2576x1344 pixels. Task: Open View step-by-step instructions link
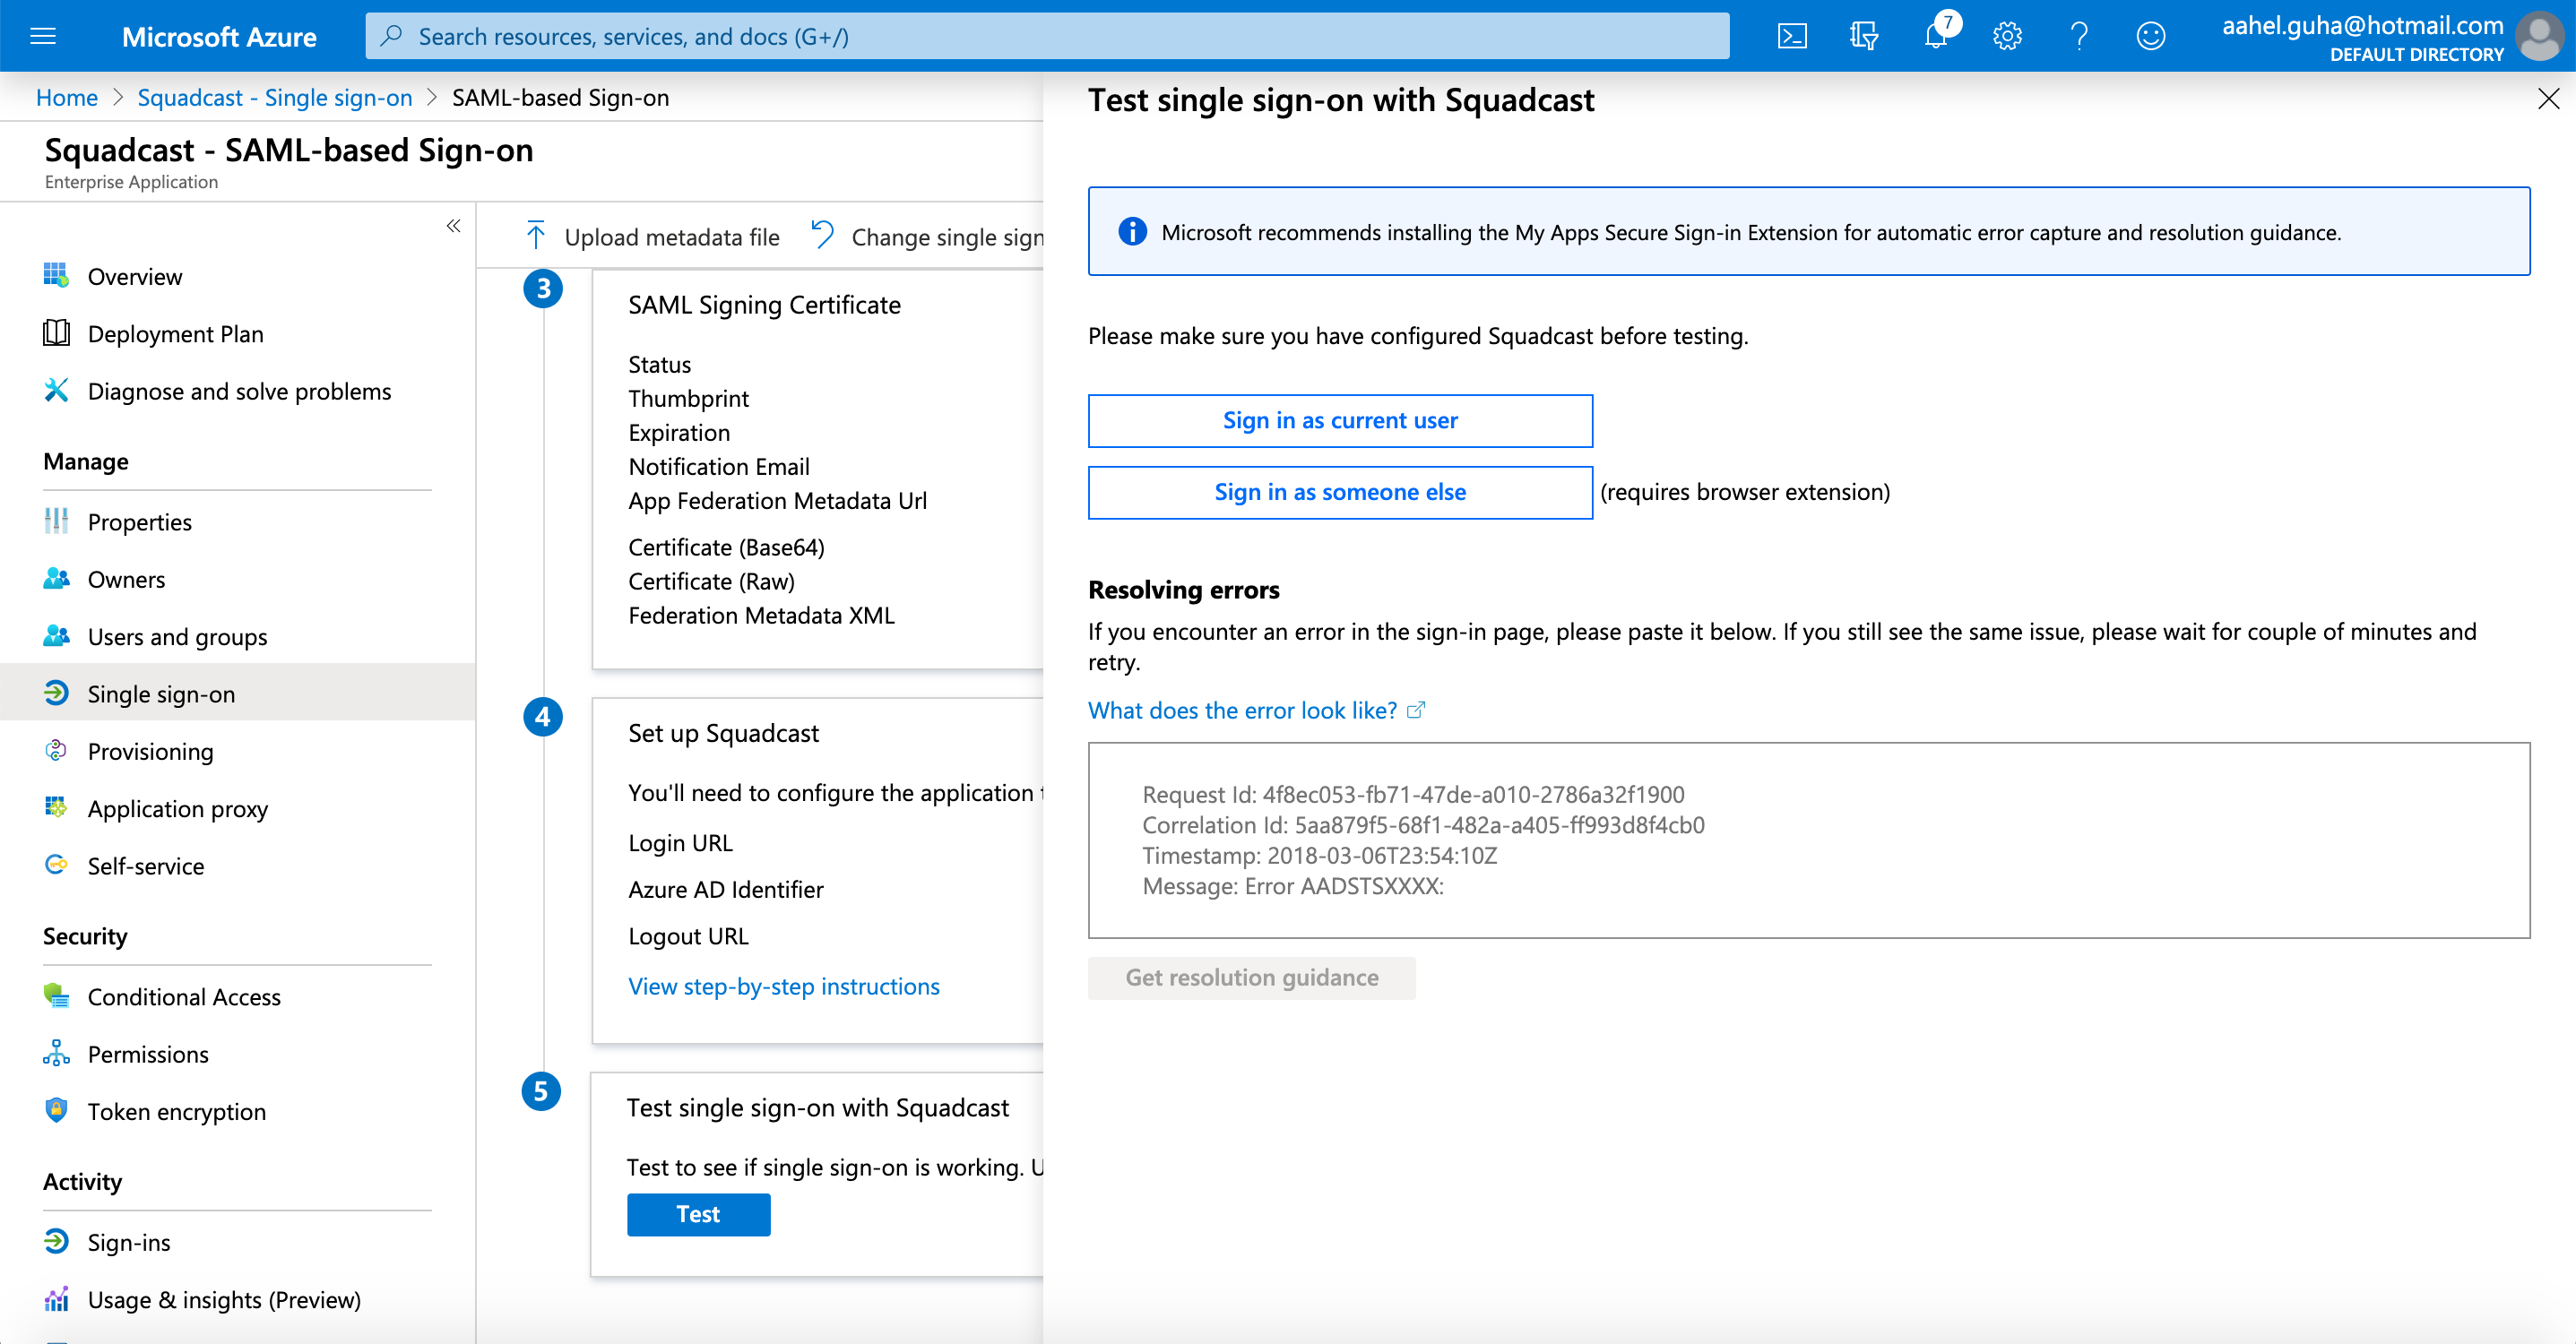pyautogui.click(x=783, y=986)
